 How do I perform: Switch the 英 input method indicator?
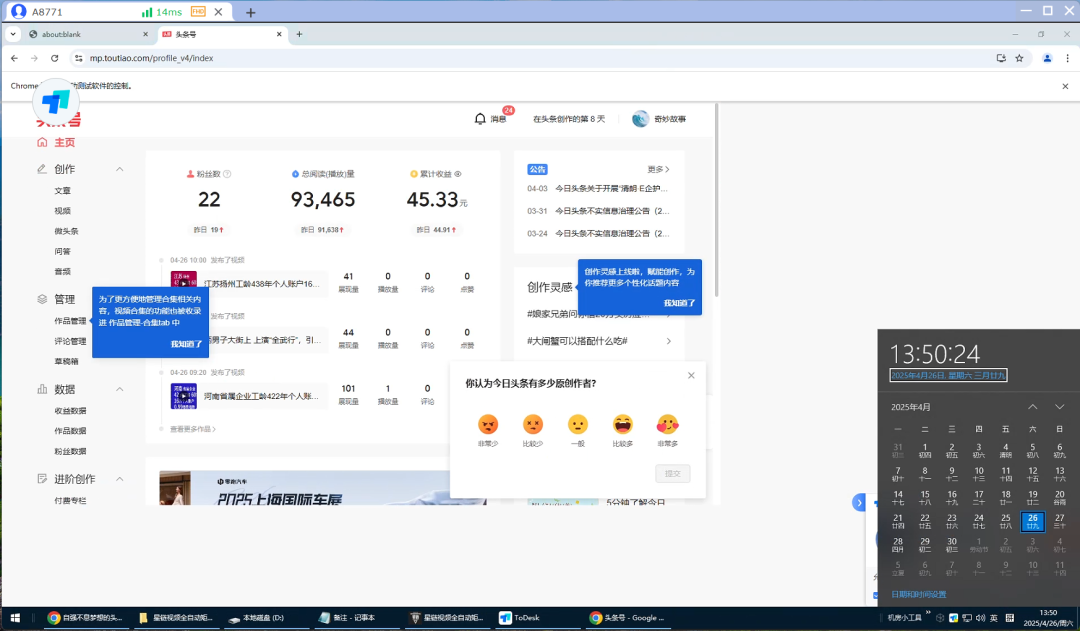(994, 618)
